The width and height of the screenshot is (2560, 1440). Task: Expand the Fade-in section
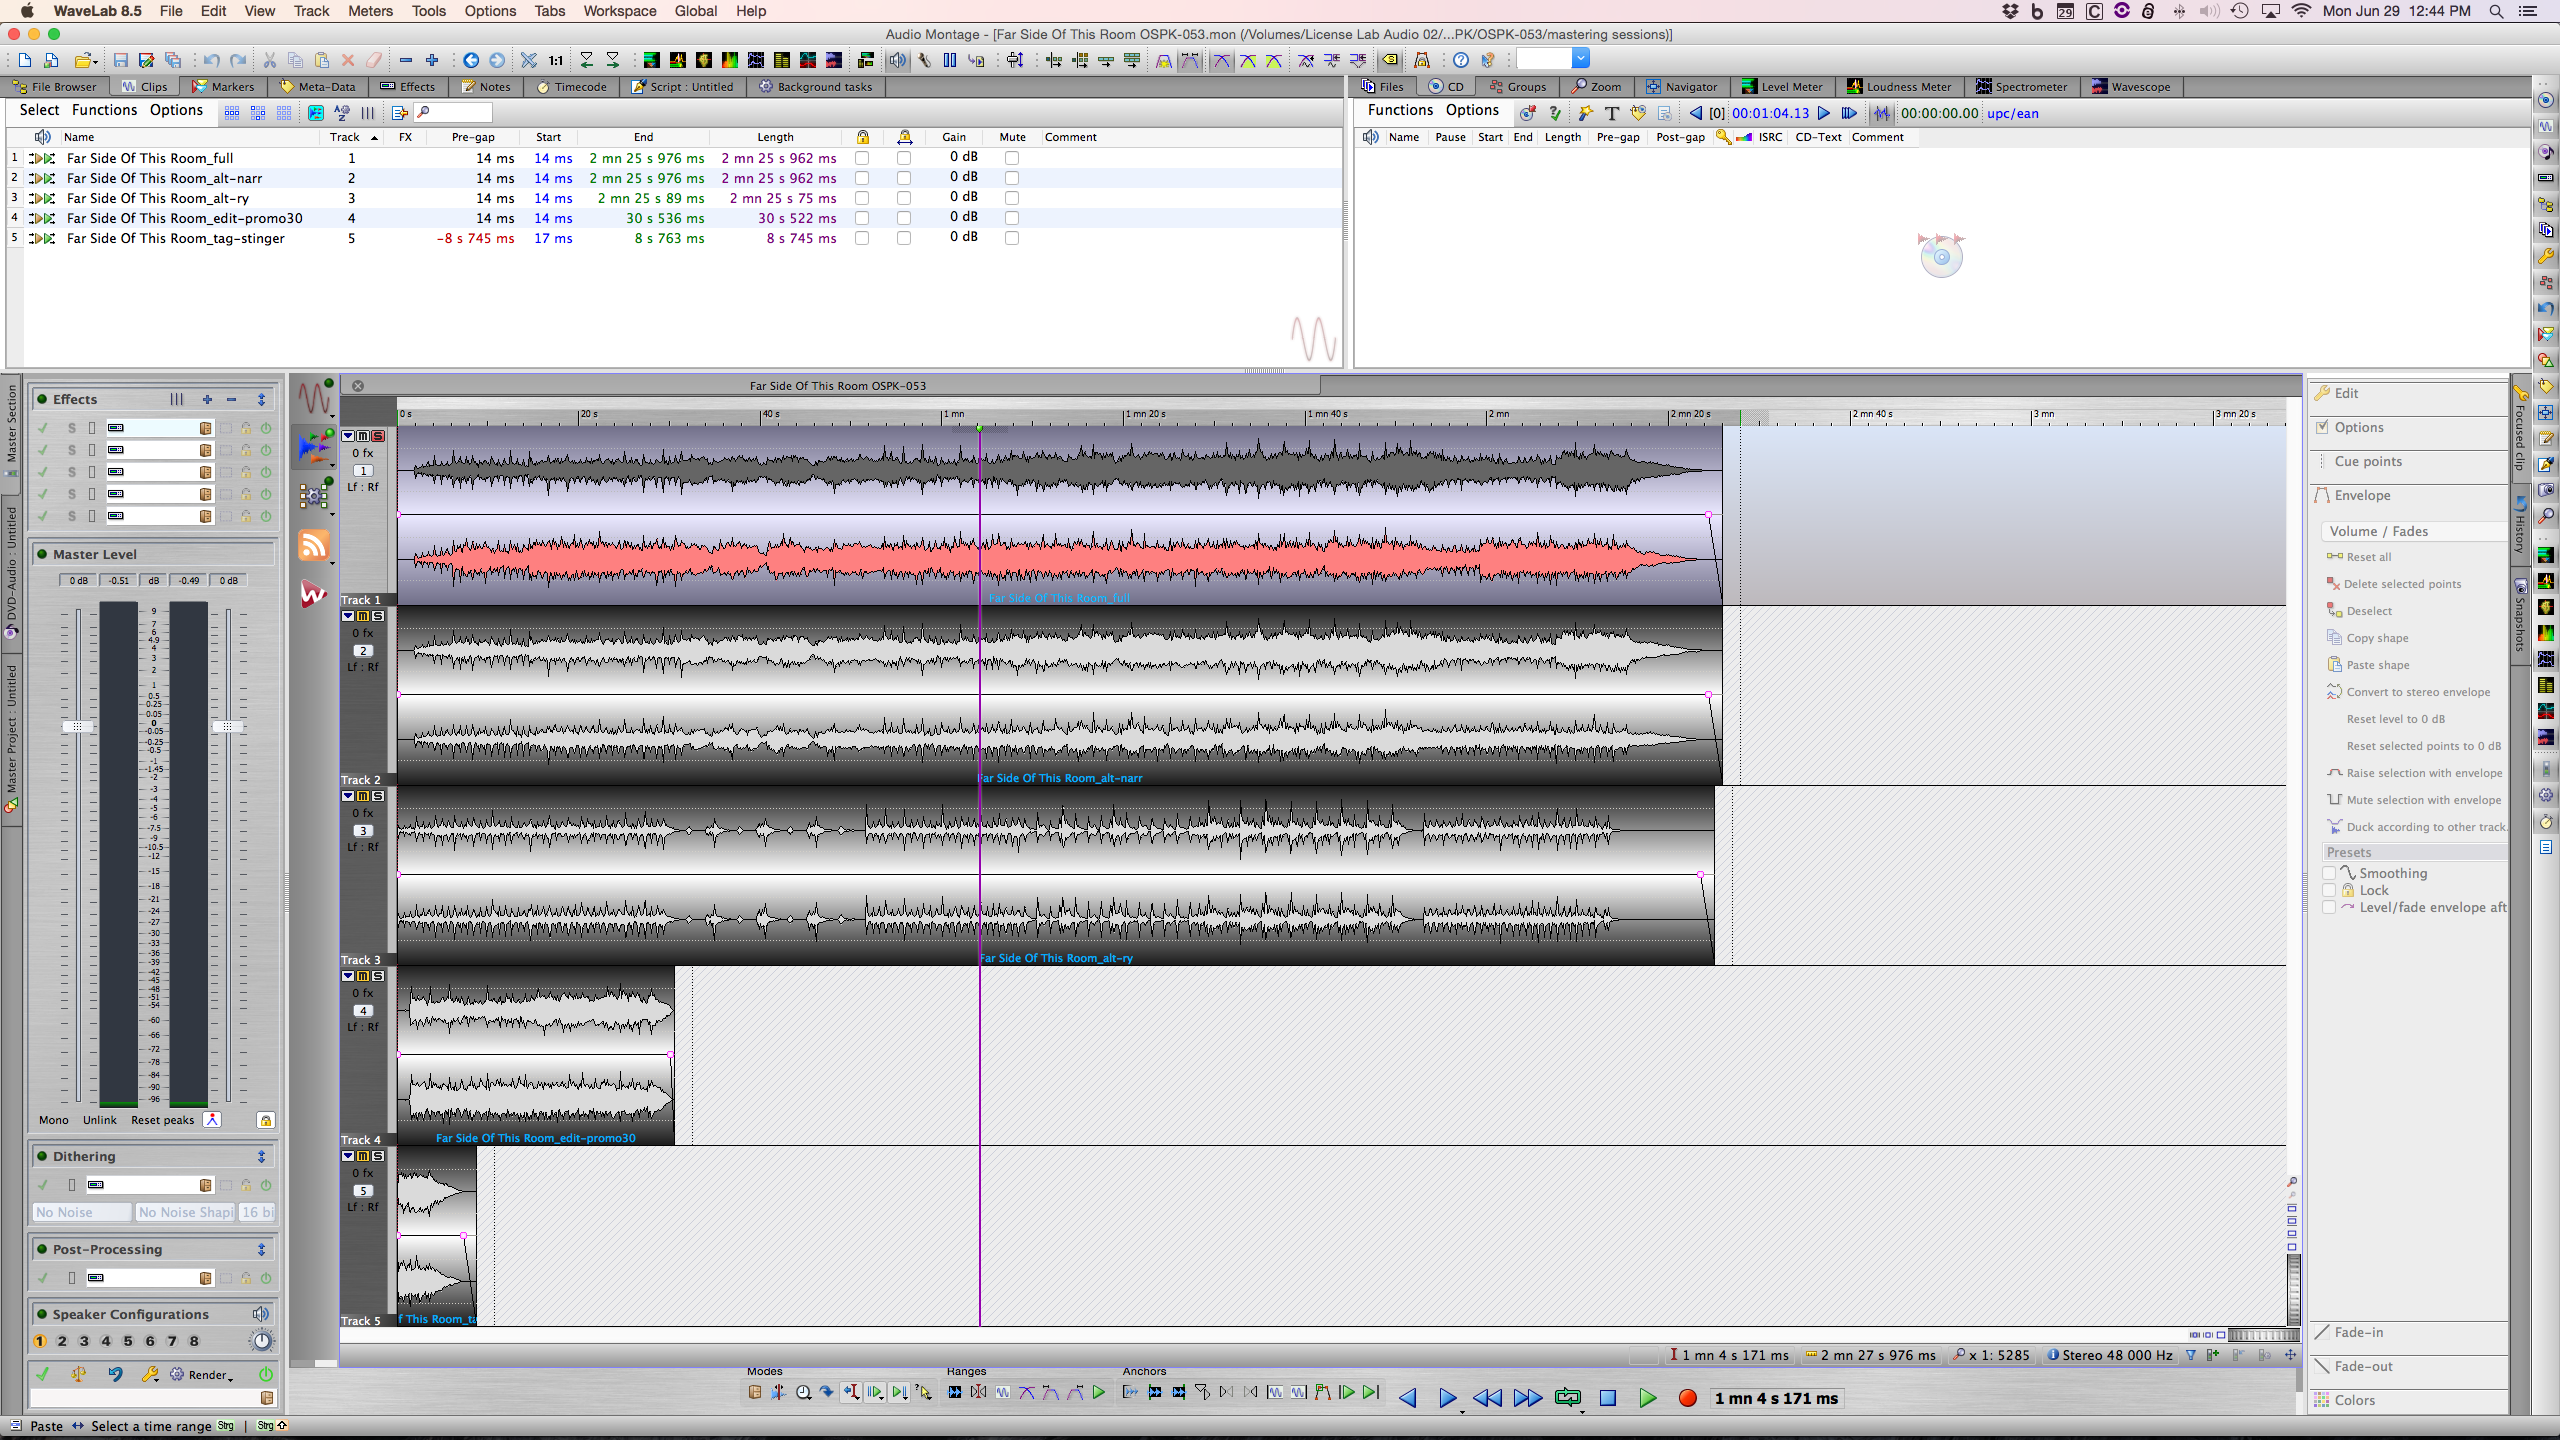pos(2358,1332)
